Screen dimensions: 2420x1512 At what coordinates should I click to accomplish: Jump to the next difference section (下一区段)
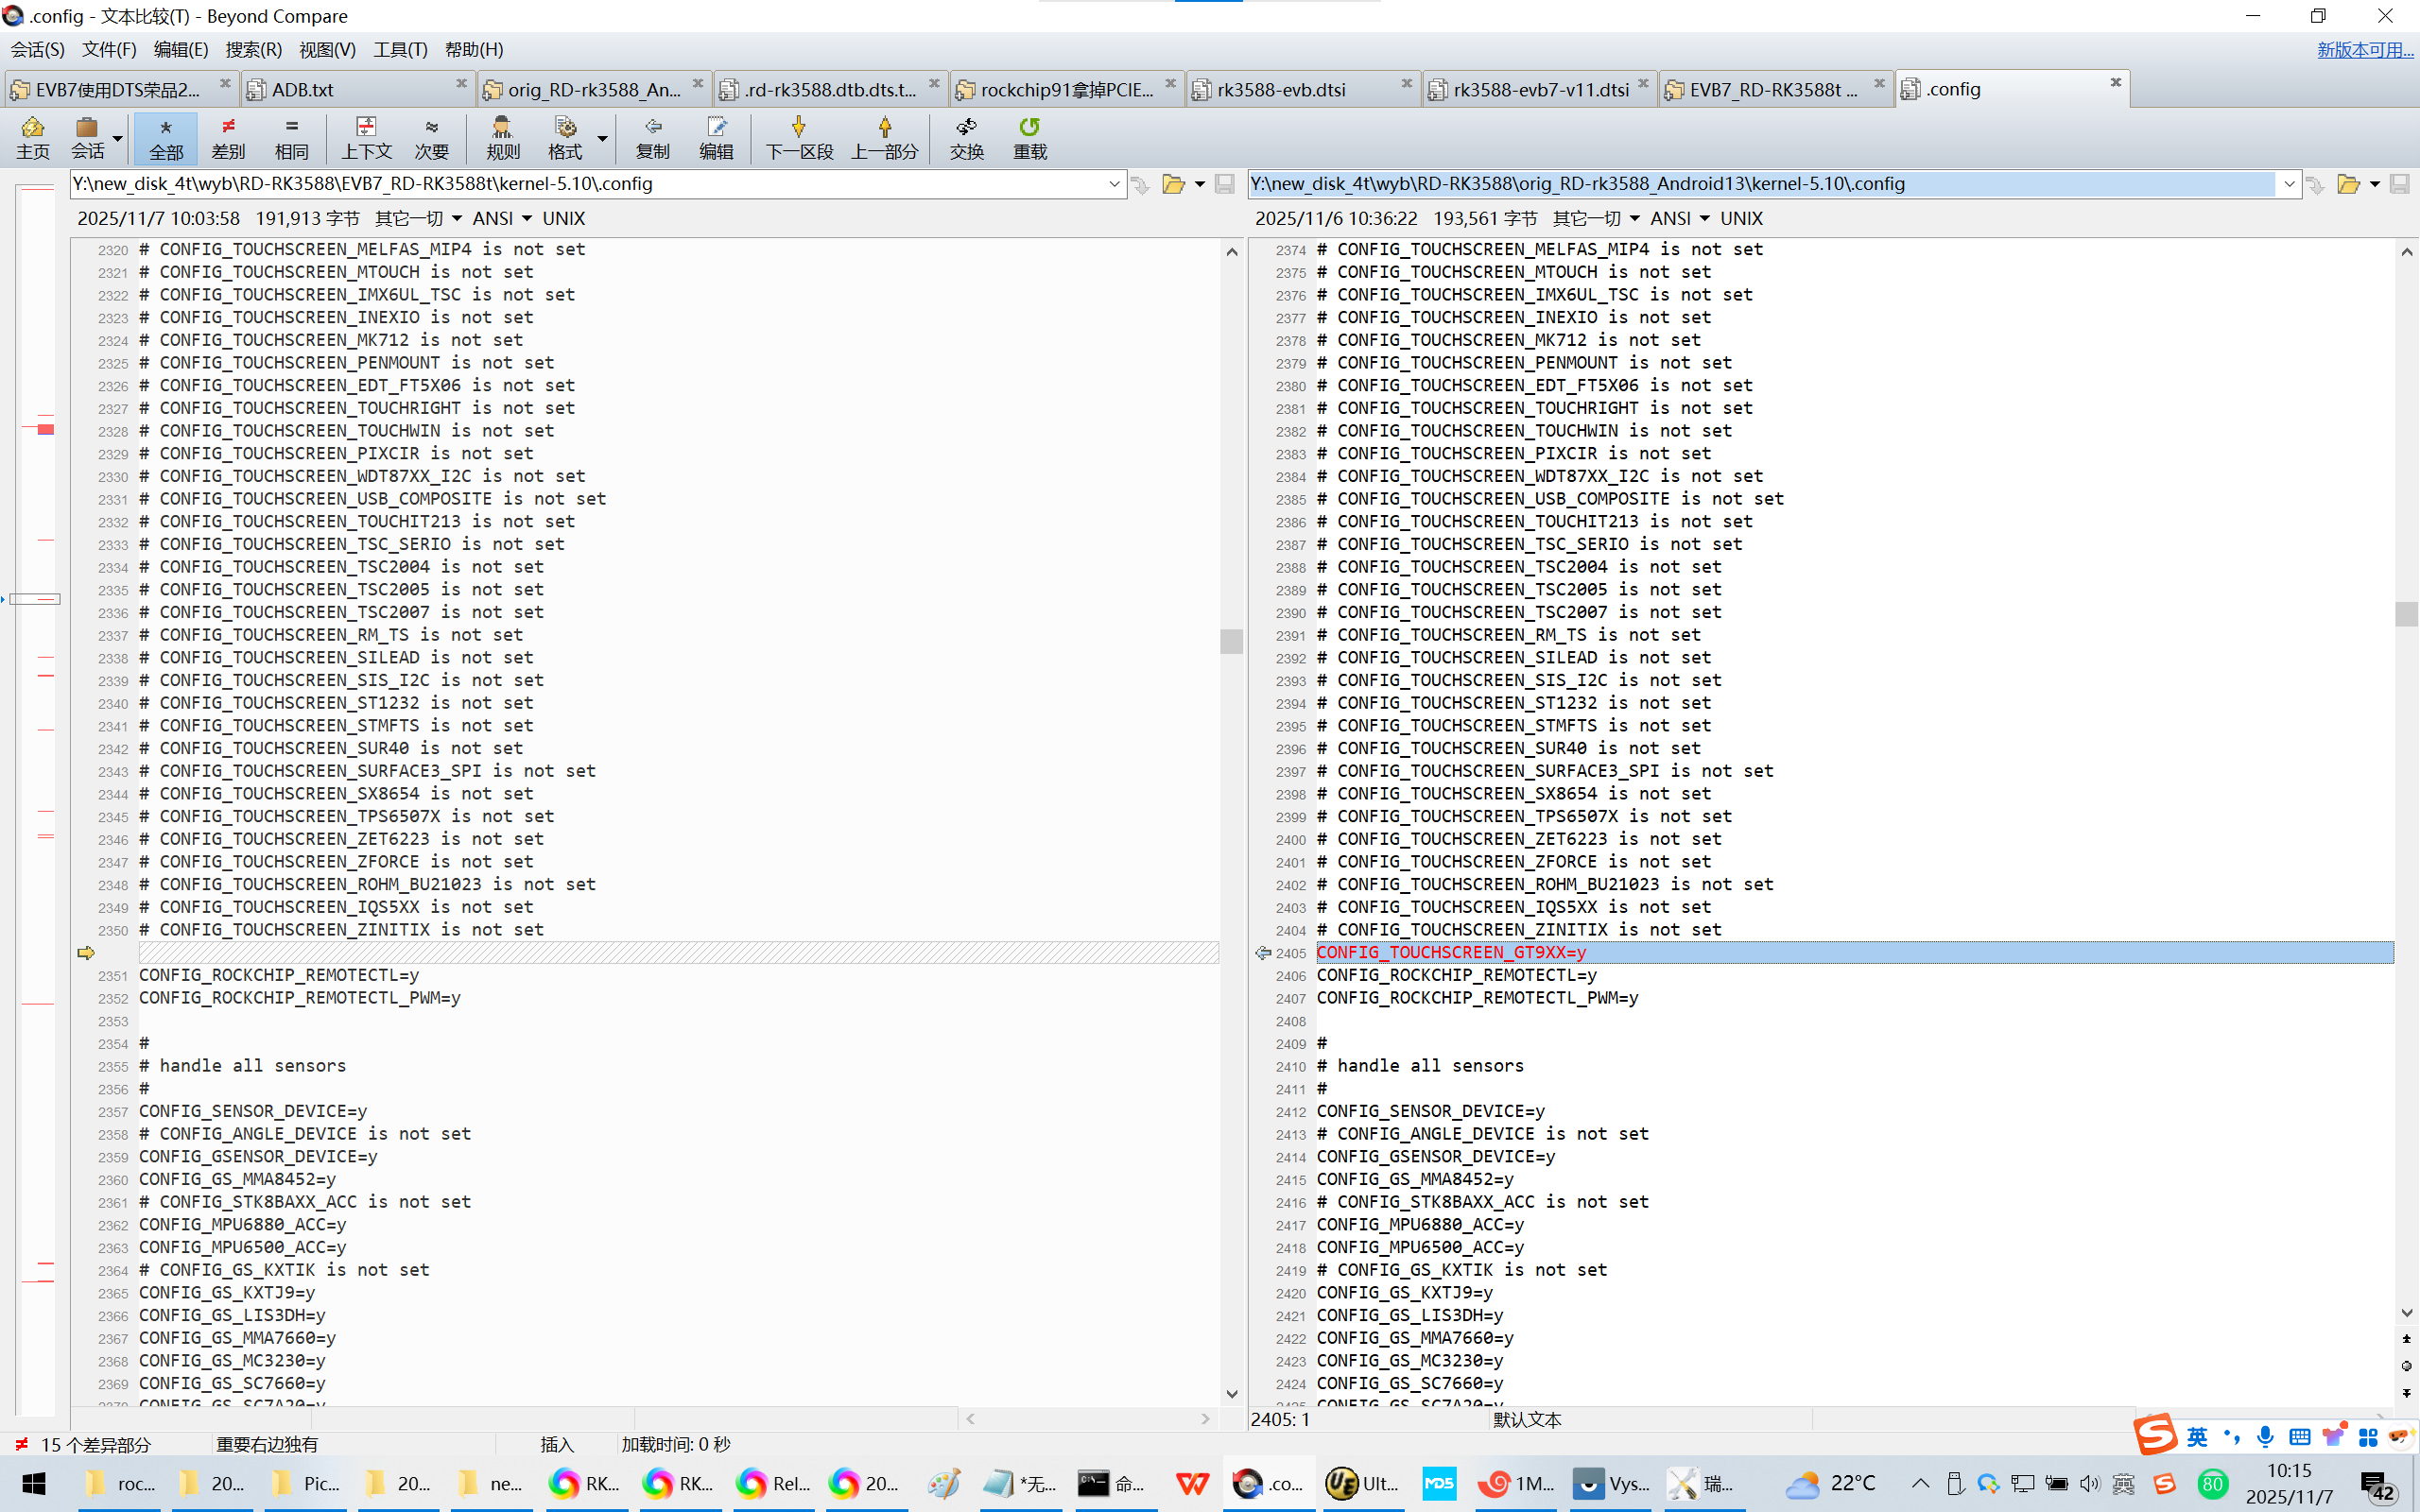(798, 137)
